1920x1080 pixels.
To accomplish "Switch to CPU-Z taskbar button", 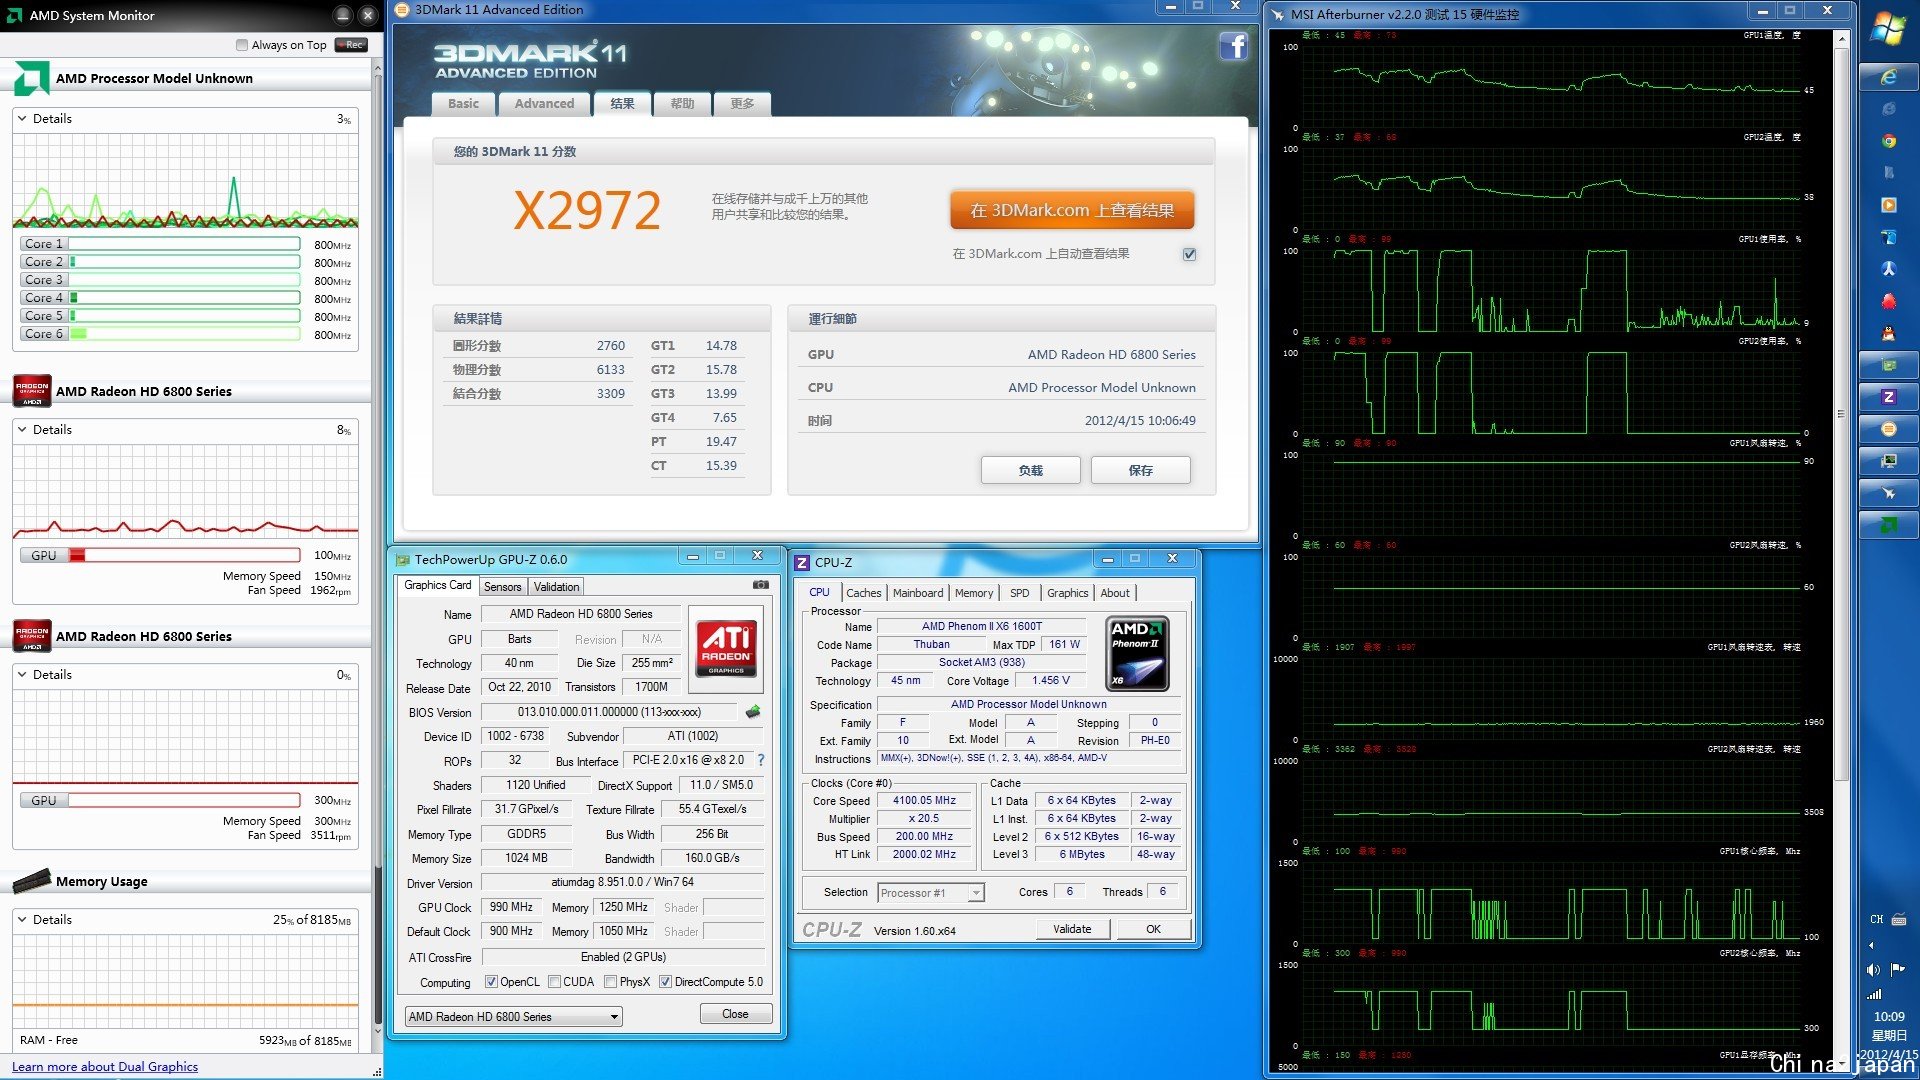I will [1888, 397].
